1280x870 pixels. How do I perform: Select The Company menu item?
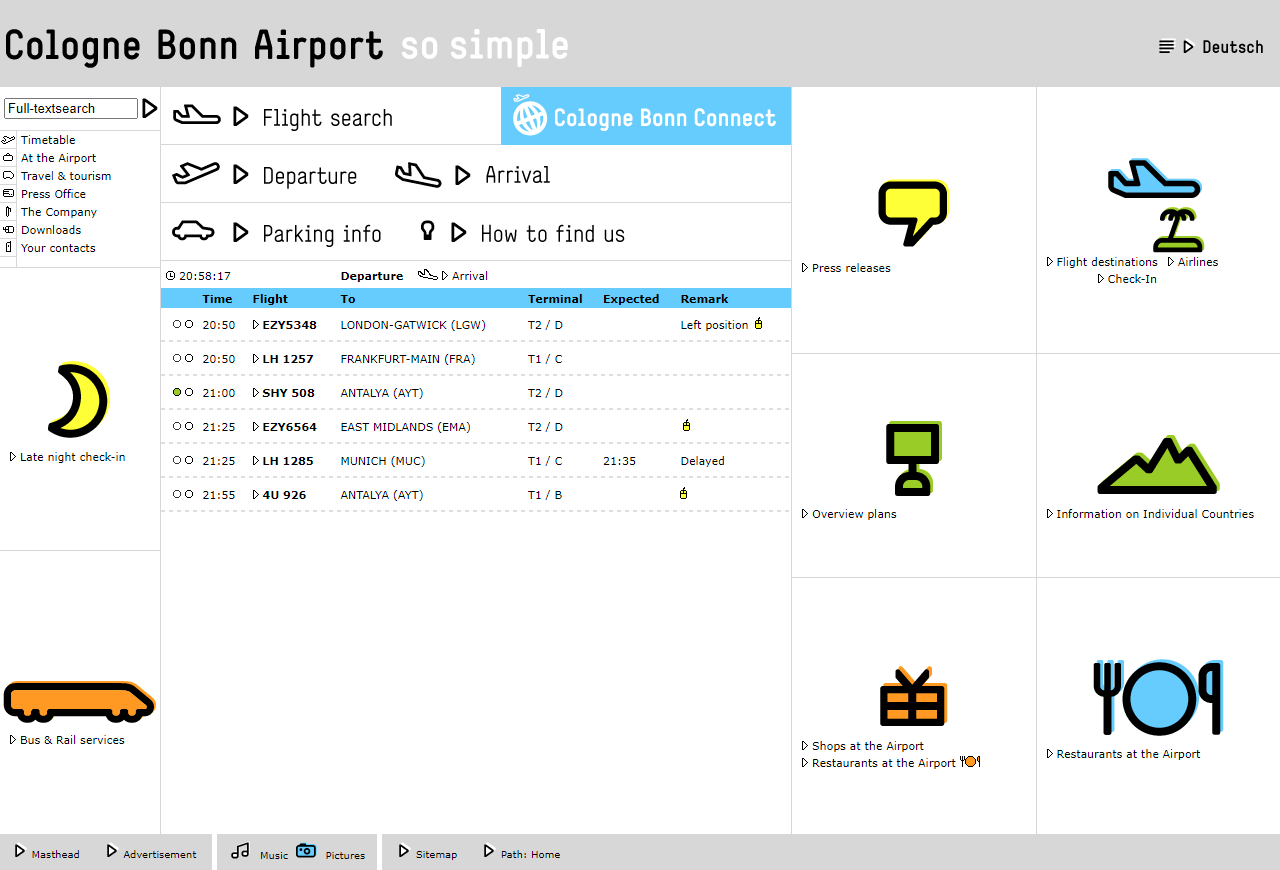tap(59, 212)
